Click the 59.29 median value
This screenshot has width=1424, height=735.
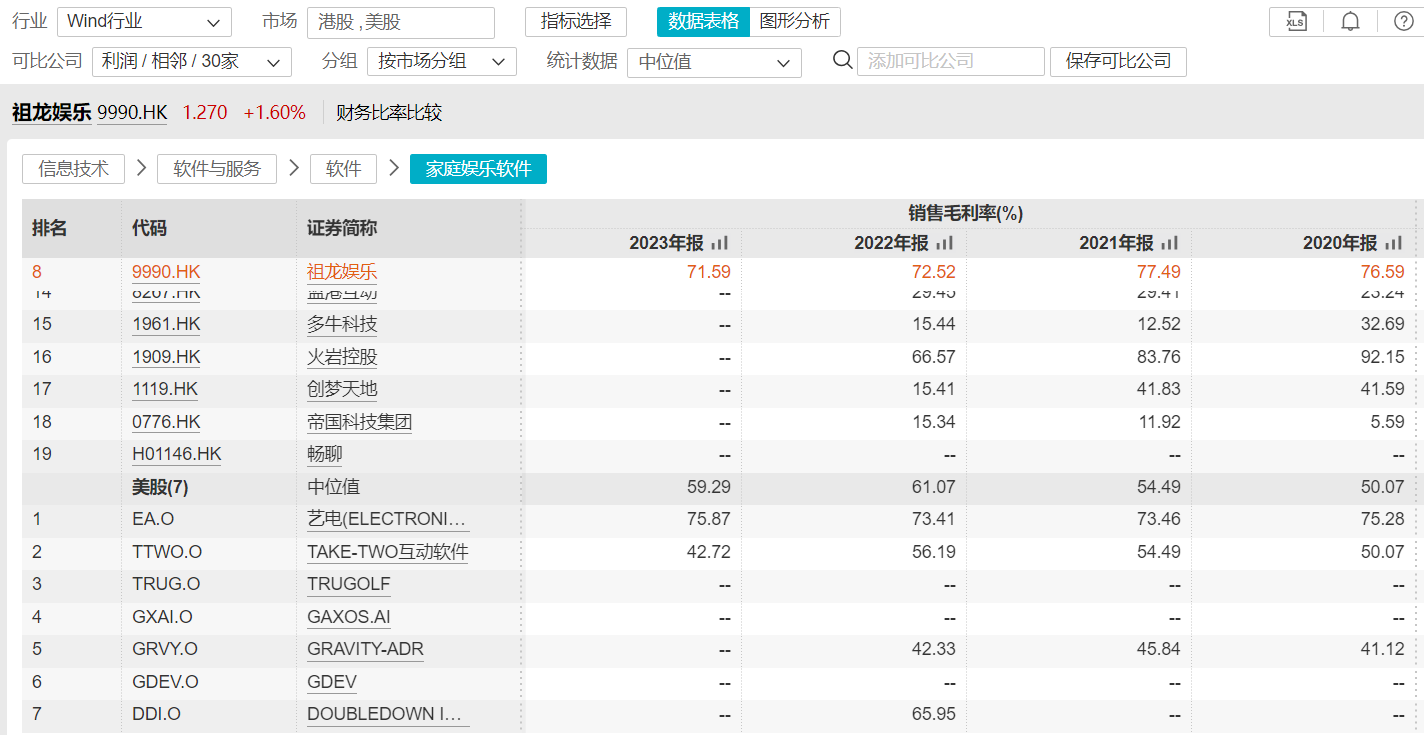pos(710,487)
